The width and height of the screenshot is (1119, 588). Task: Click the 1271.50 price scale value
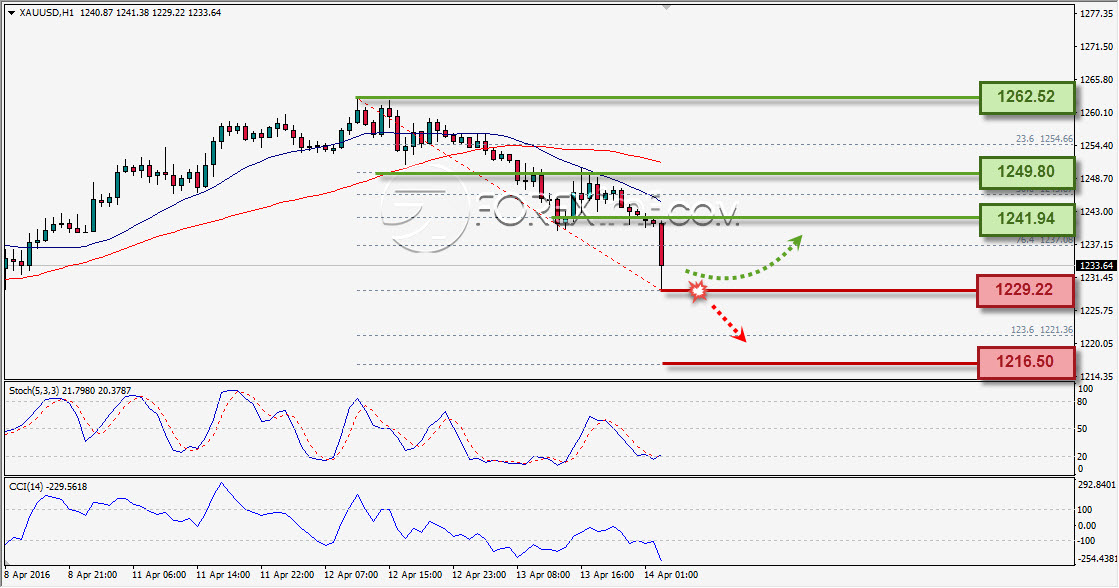pos(1097,46)
